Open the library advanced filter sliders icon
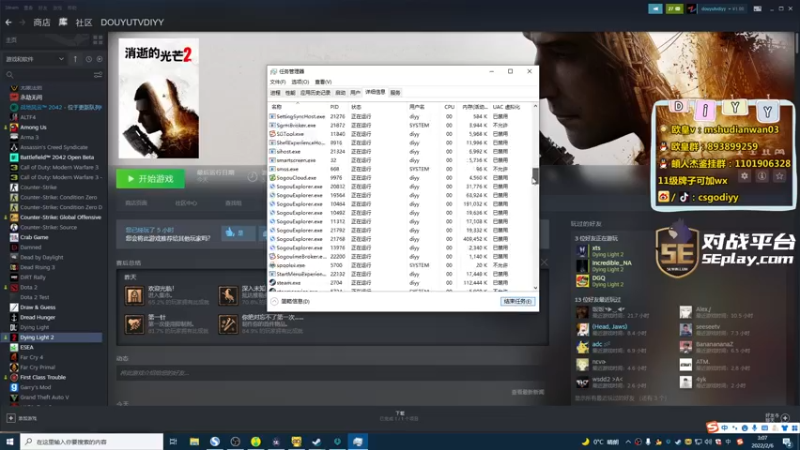Image resolution: width=800 pixels, height=450 pixels. click(98, 75)
